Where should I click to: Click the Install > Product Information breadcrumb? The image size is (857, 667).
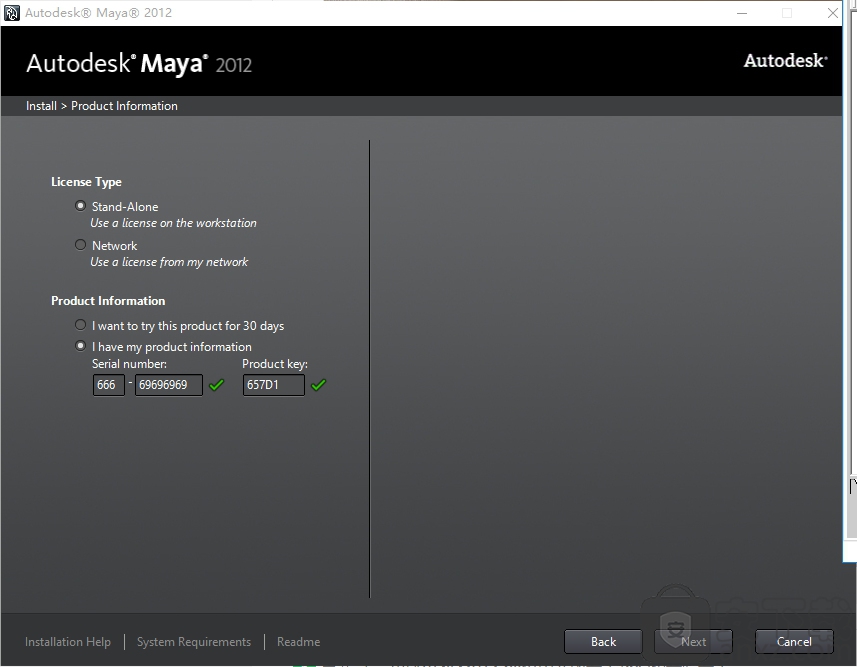102,106
